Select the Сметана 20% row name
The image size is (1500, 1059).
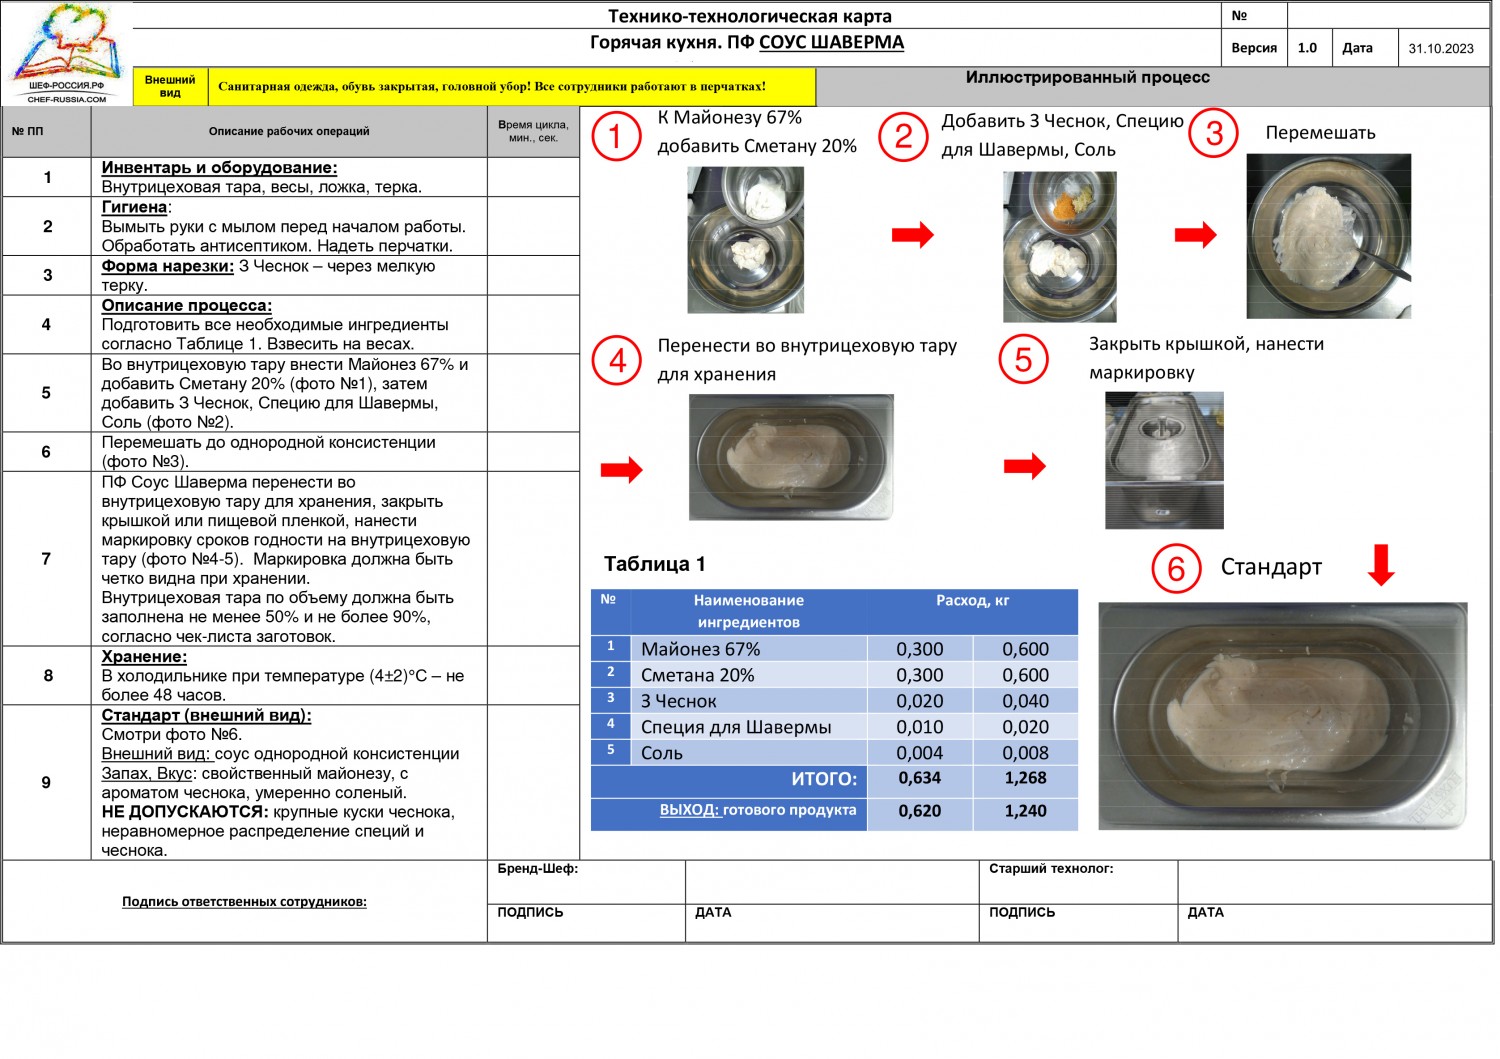pyautogui.click(x=697, y=675)
